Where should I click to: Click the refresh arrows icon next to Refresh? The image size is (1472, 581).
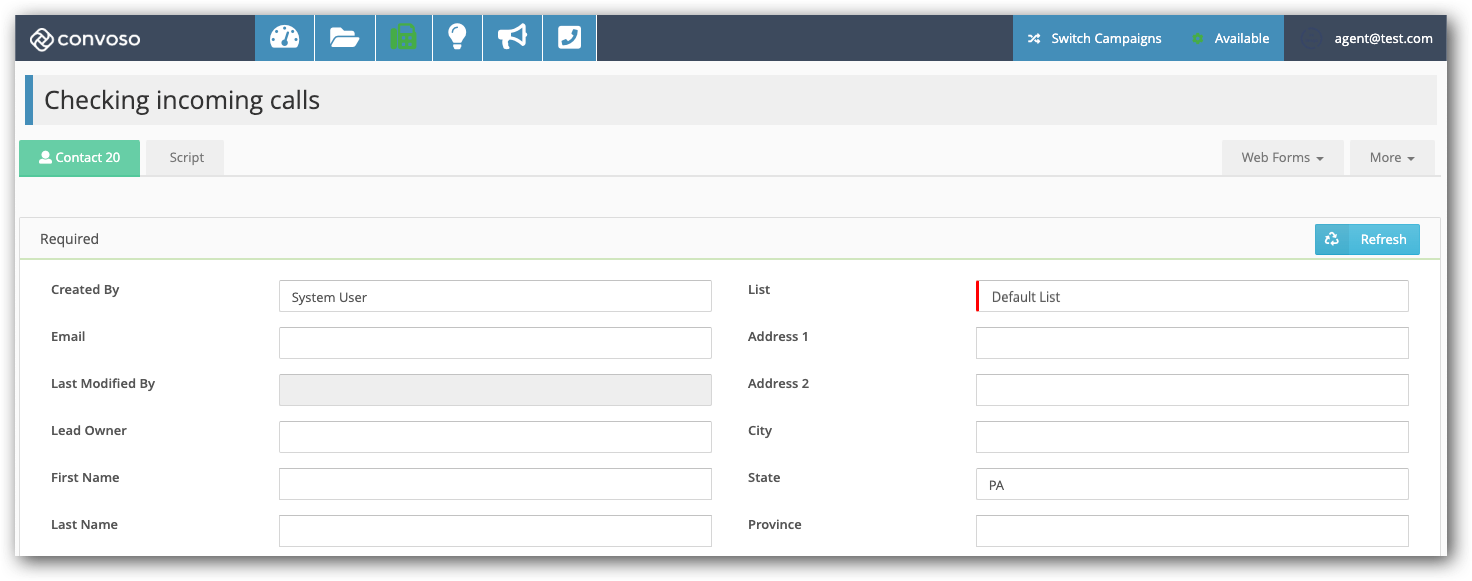point(1332,239)
